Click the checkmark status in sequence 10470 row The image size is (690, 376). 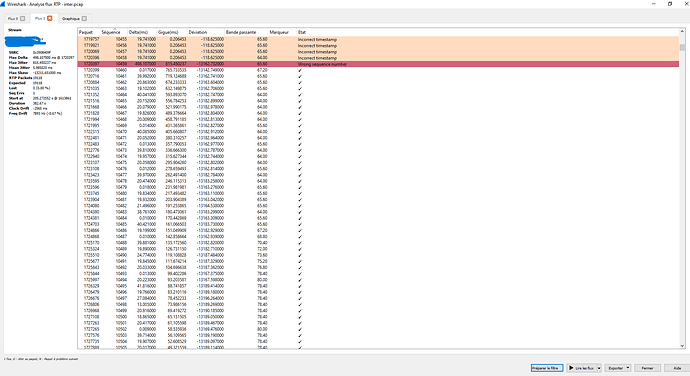point(300,132)
